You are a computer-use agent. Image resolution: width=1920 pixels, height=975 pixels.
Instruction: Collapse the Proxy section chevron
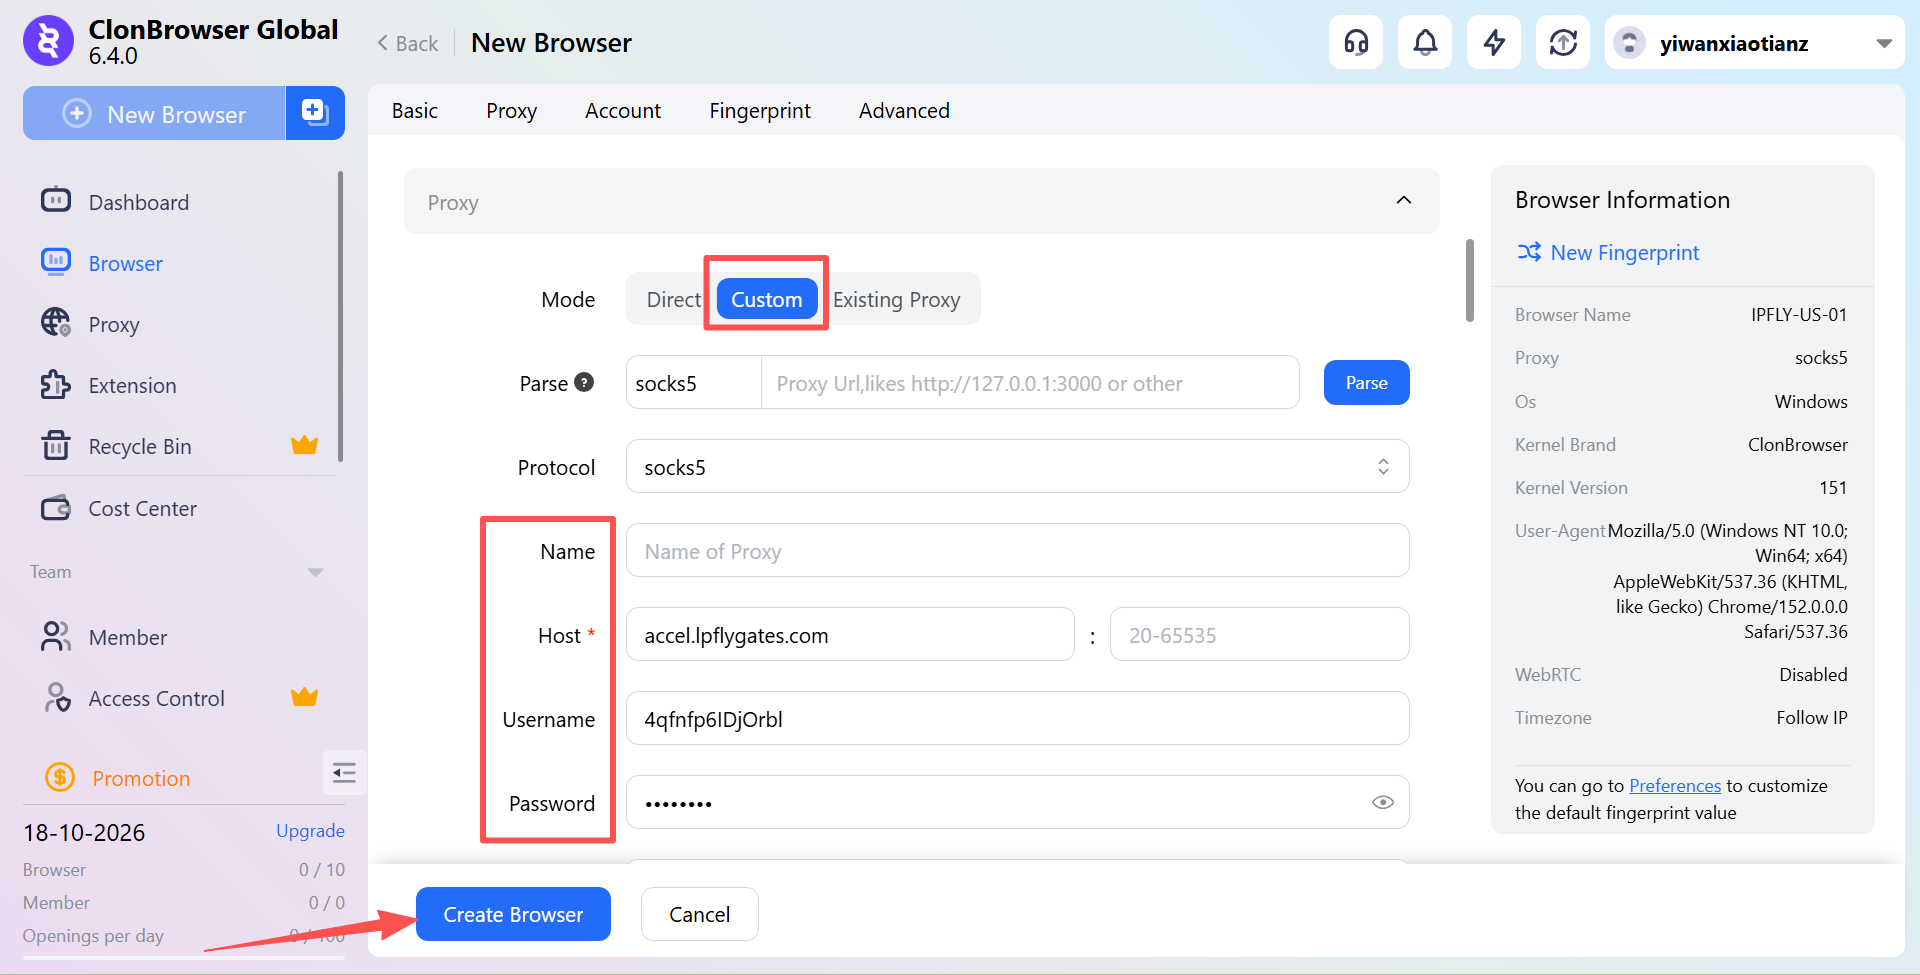click(x=1404, y=200)
